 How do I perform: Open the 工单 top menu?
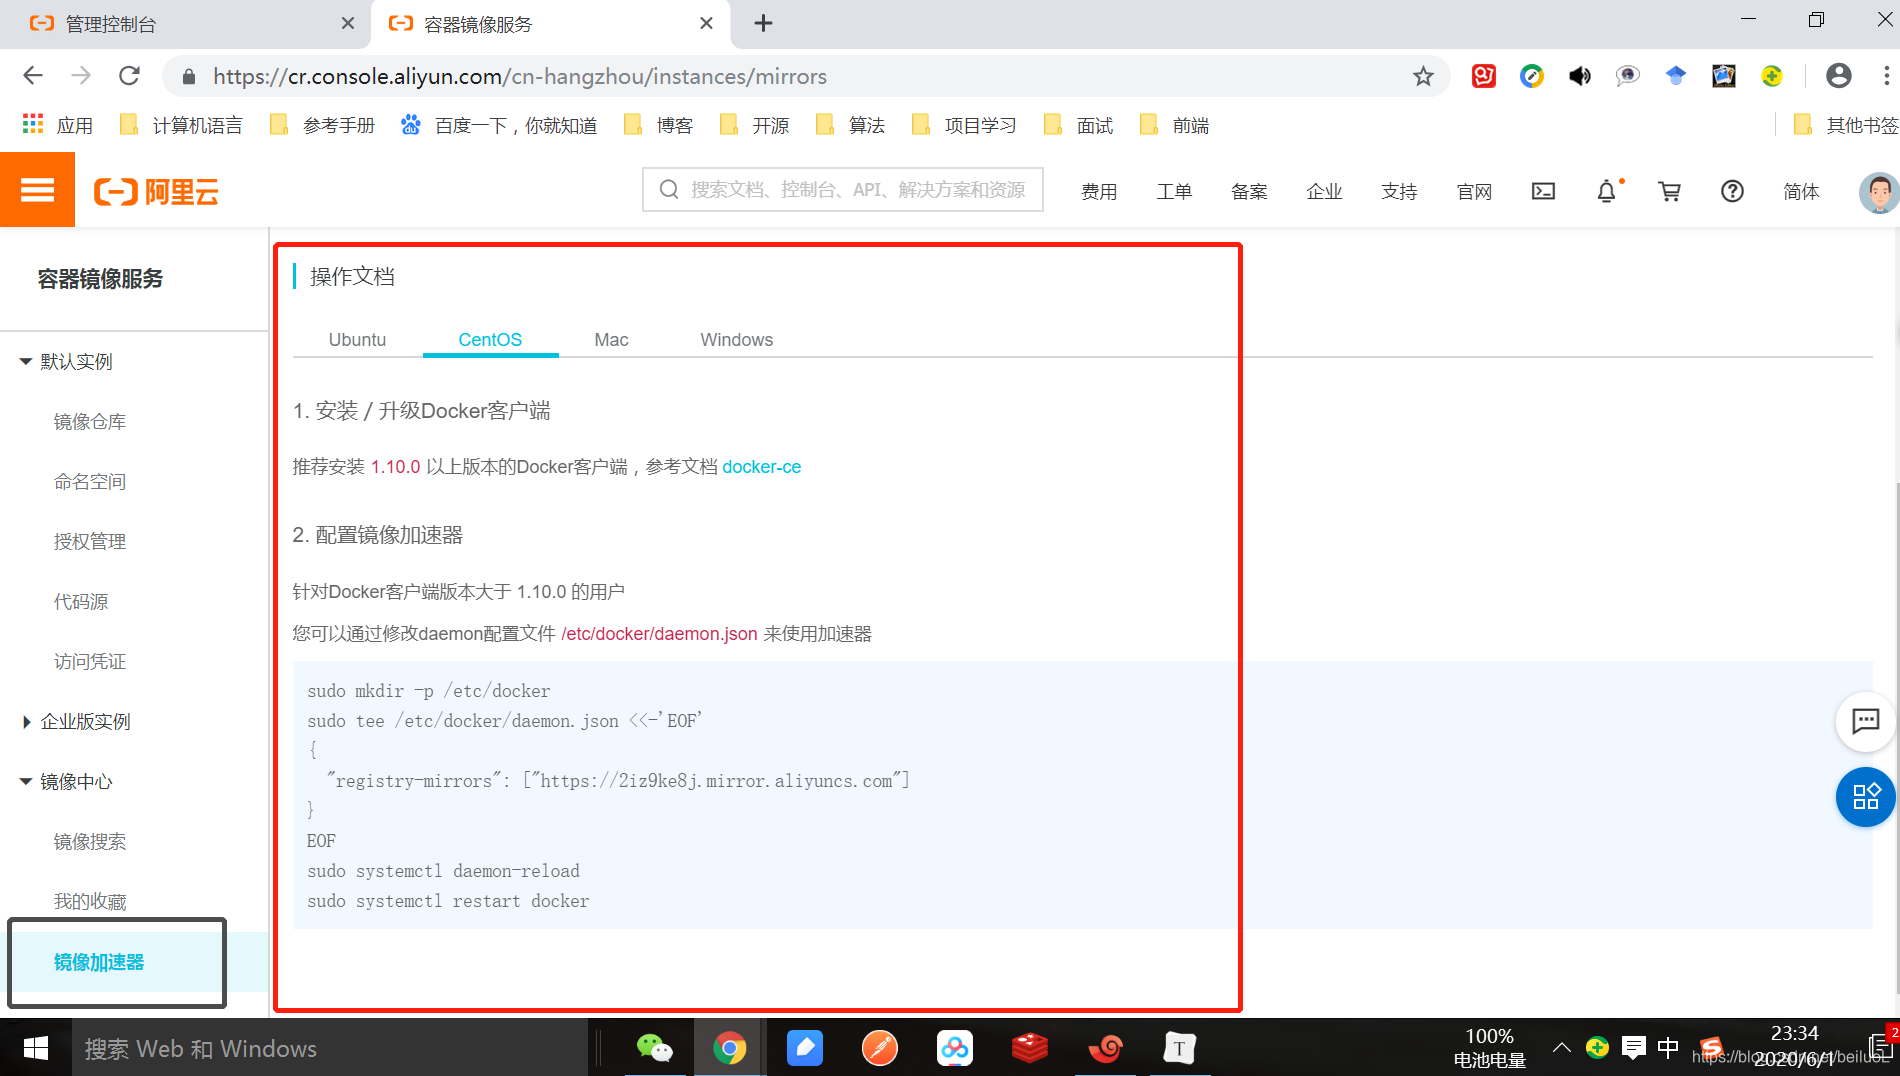[x=1174, y=191]
